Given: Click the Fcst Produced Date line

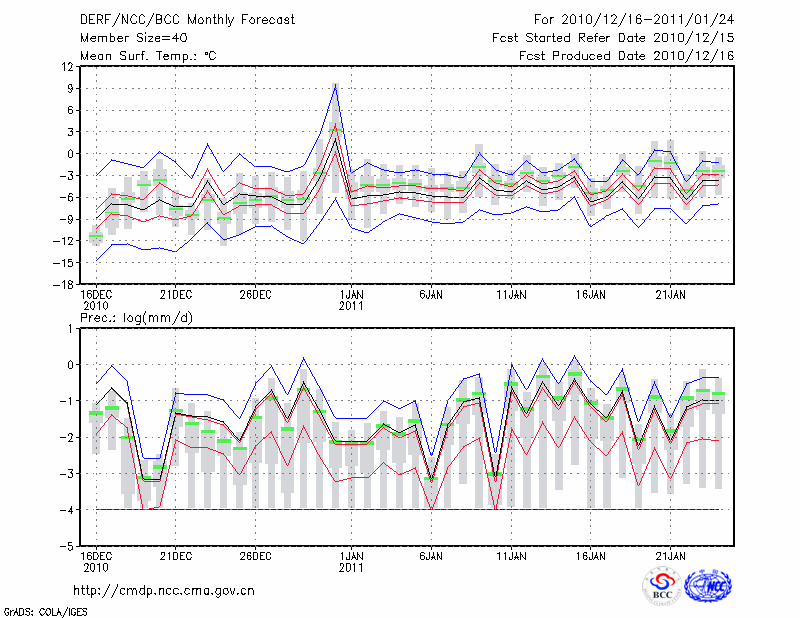Looking at the screenshot, I should tap(626, 56).
